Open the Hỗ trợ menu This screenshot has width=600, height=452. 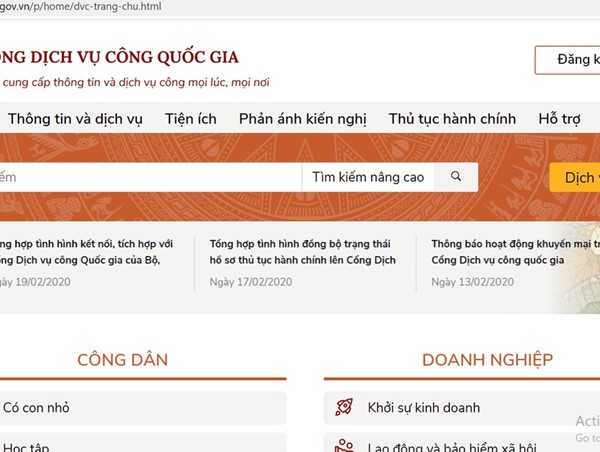tap(559, 119)
